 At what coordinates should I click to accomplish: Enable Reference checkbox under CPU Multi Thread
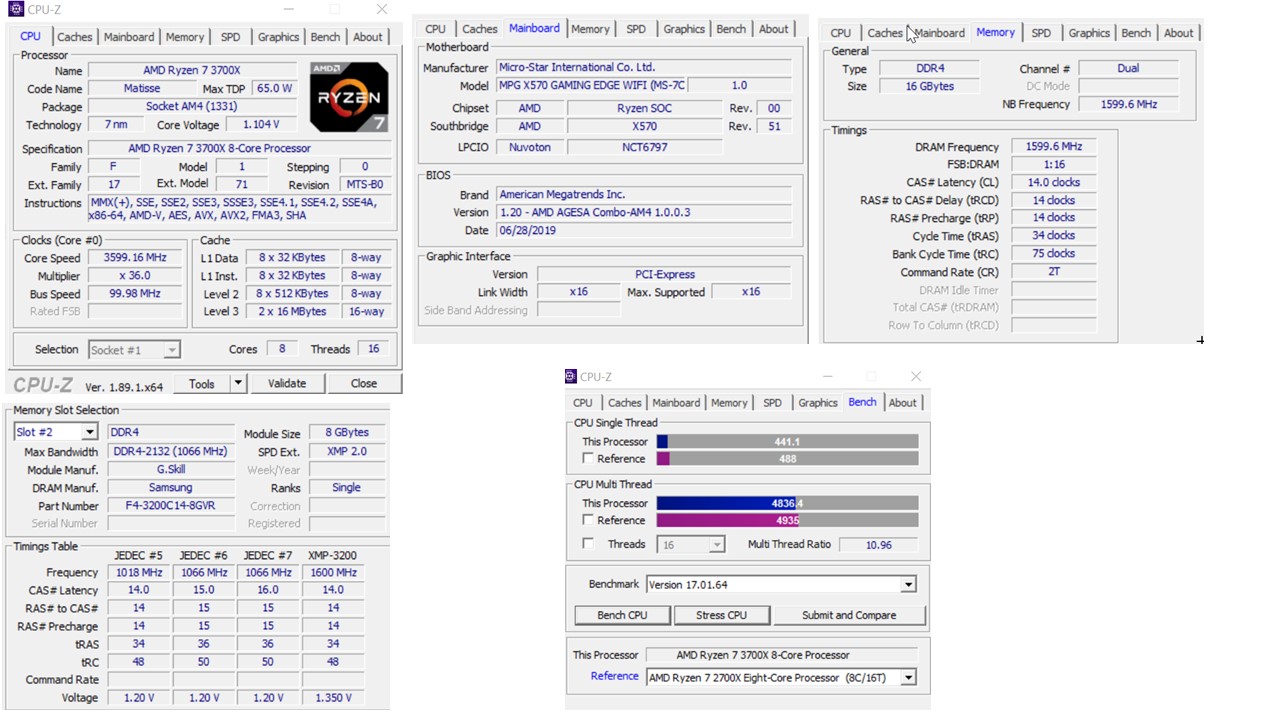coord(588,521)
